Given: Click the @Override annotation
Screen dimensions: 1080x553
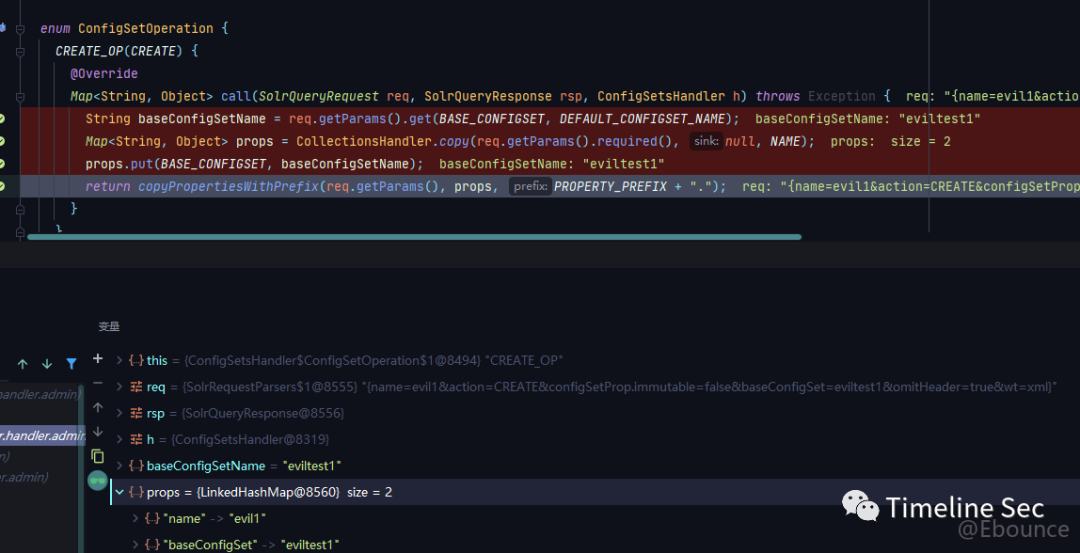Looking at the screenshot, I should 104,74.
